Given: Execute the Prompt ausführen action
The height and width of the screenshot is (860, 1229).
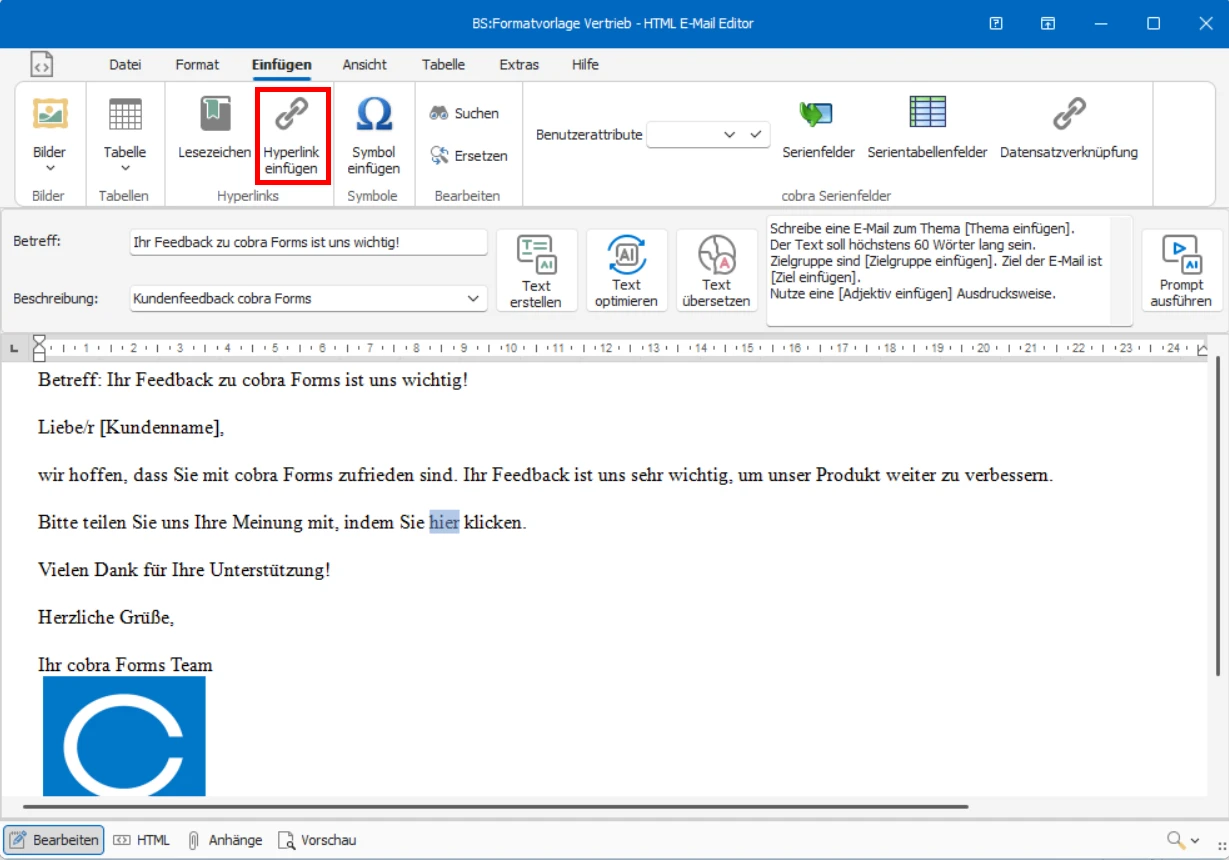Looking at the screenshot, I should 1181,268.
